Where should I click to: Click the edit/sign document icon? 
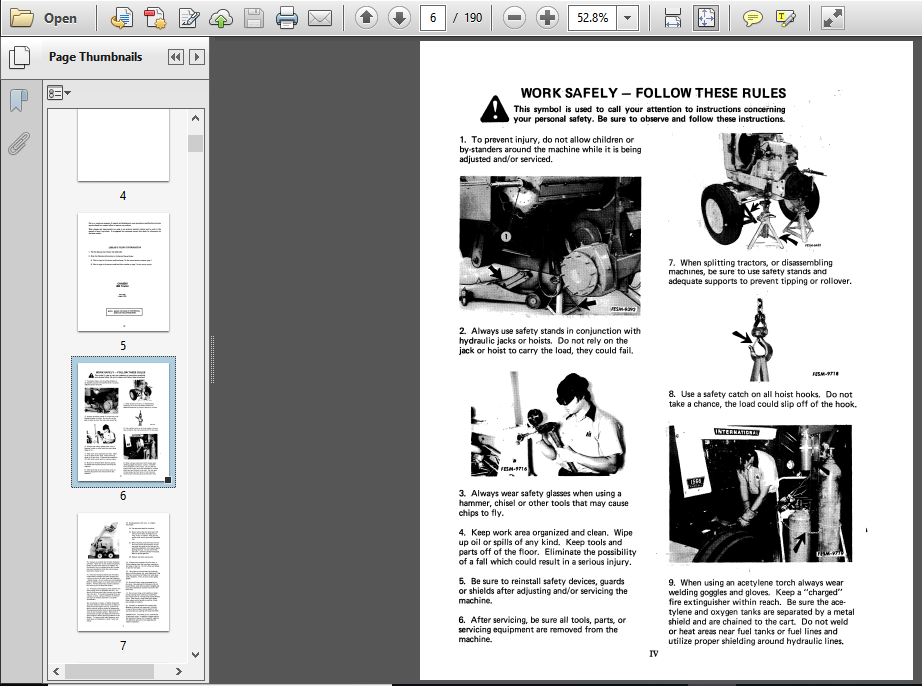[x=189, y=18]
